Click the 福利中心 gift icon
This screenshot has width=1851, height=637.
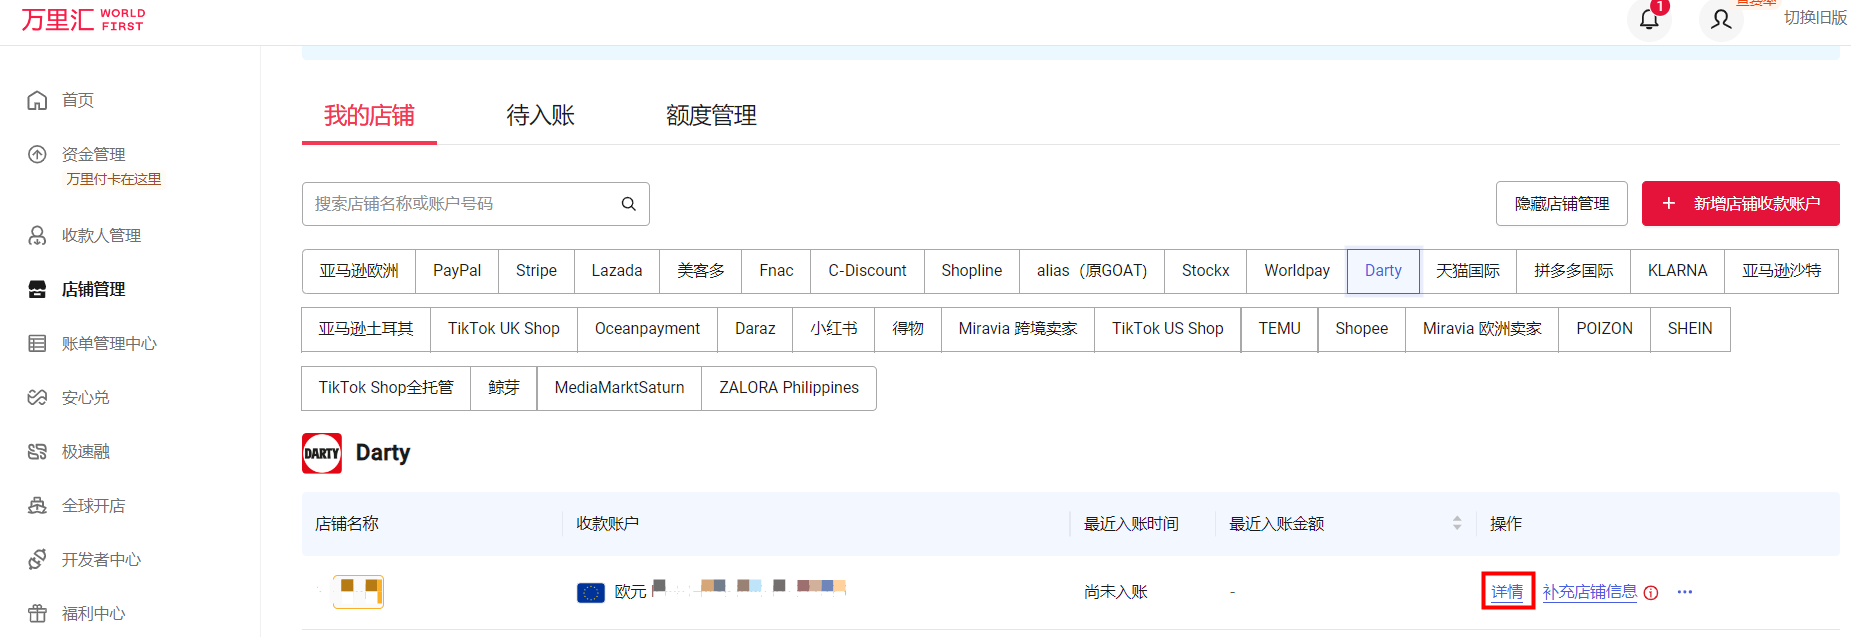click(37, 613)
